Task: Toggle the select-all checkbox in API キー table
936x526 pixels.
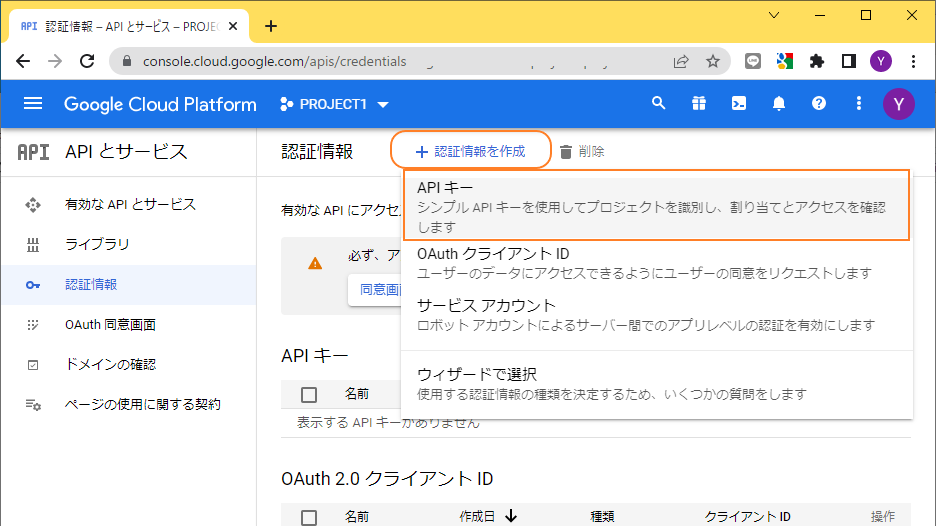Action: [x=309, y=395]
